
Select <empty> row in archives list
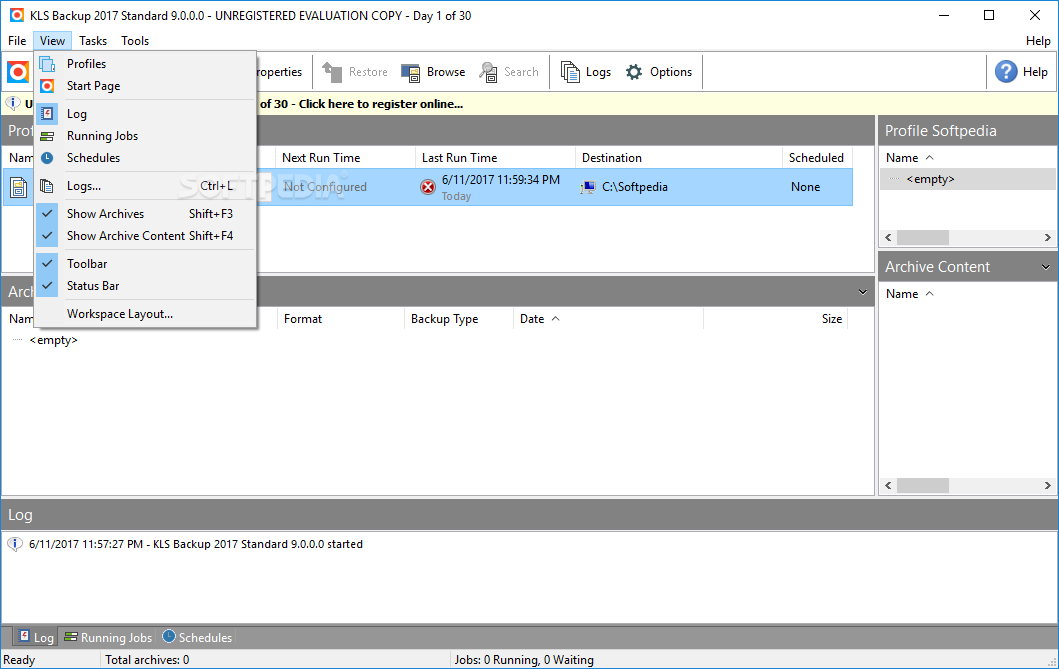(53, 340)
